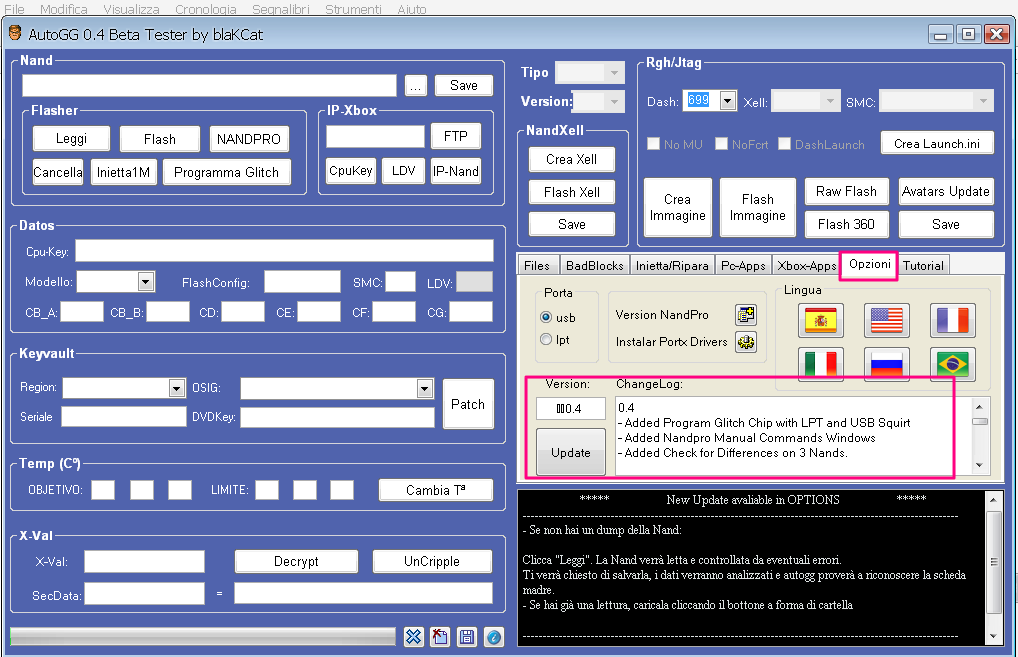Click the Leggi button
Screen dimensions: 1018x657
pyautogui.click(x=71, y=138)
